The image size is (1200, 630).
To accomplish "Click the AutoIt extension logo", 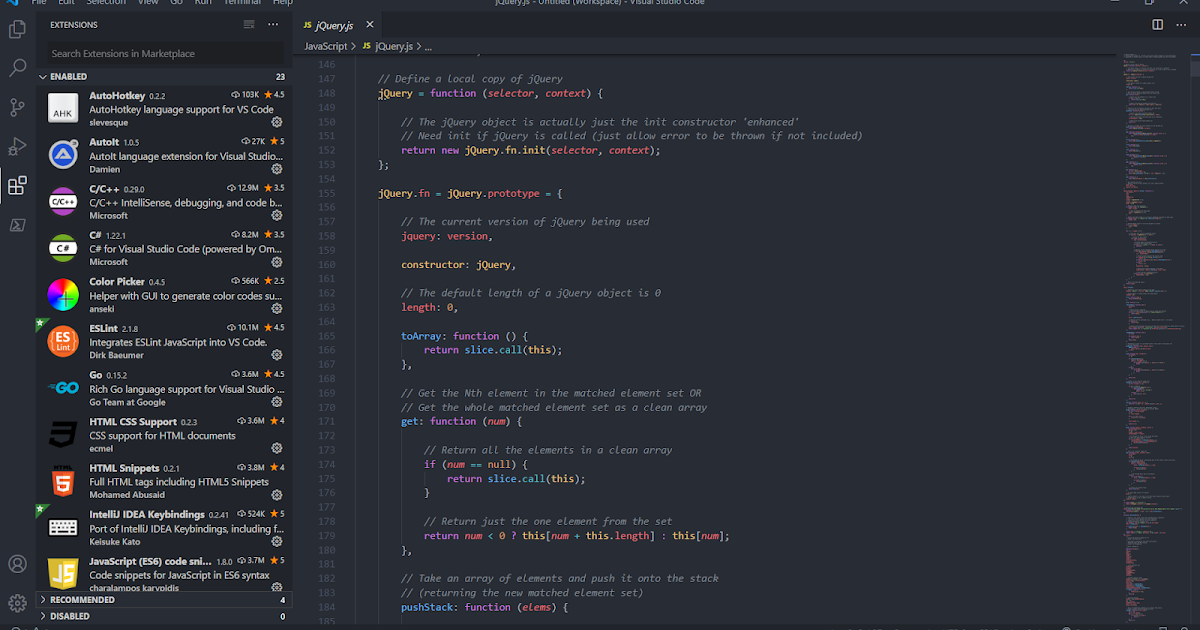I will [x=63, y=155].
